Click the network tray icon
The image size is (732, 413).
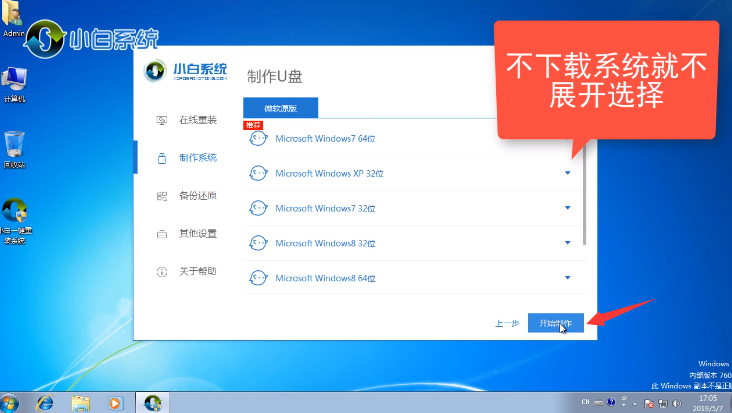[x=662, y=403]
